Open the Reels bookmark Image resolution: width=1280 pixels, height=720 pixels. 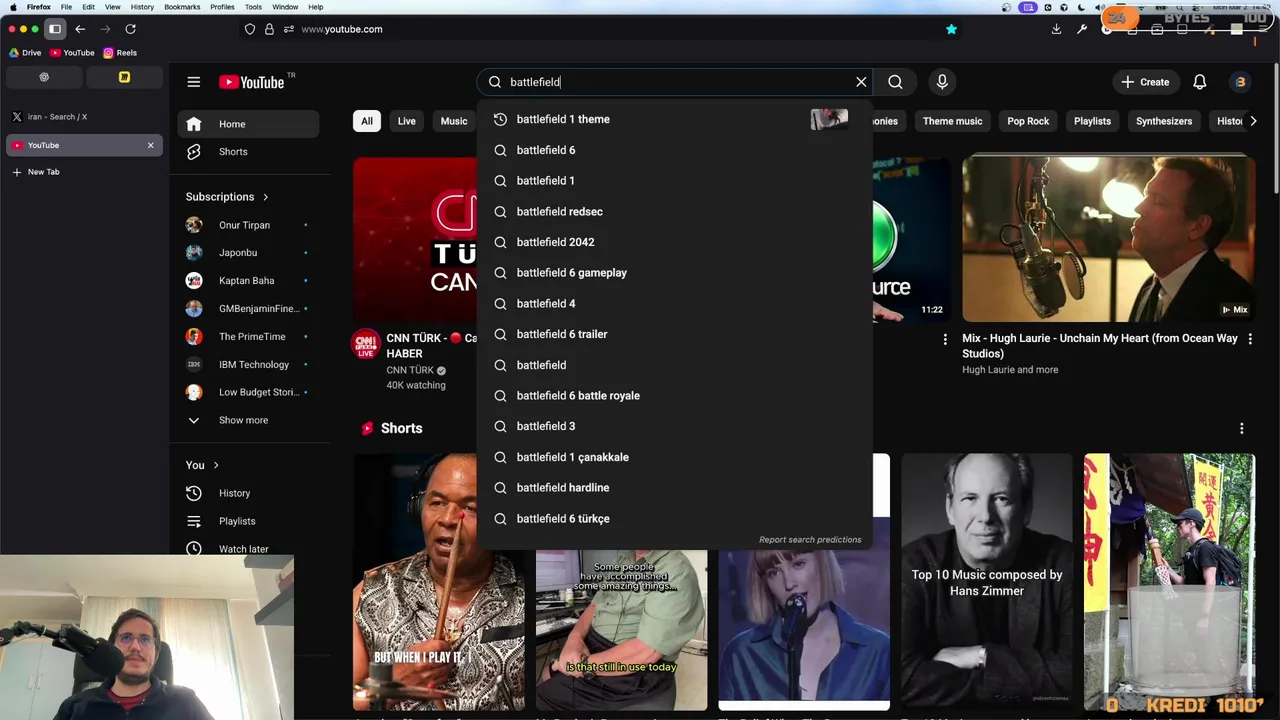coord(120,53)
